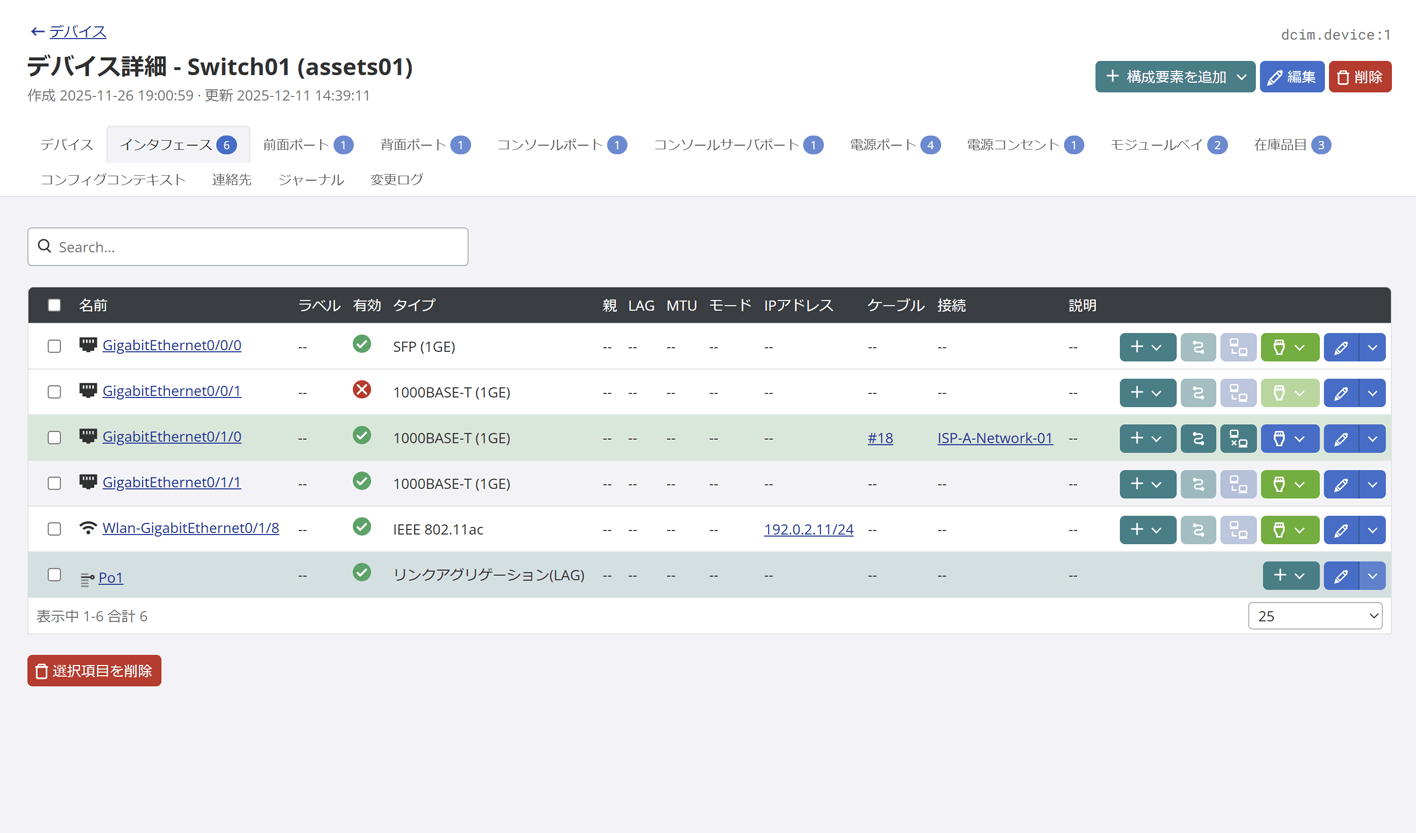This screenshot has height=833, width=1416.
Task: Click green connect cable button for GigabitEthernet0/1/1
Action: 1289,484
